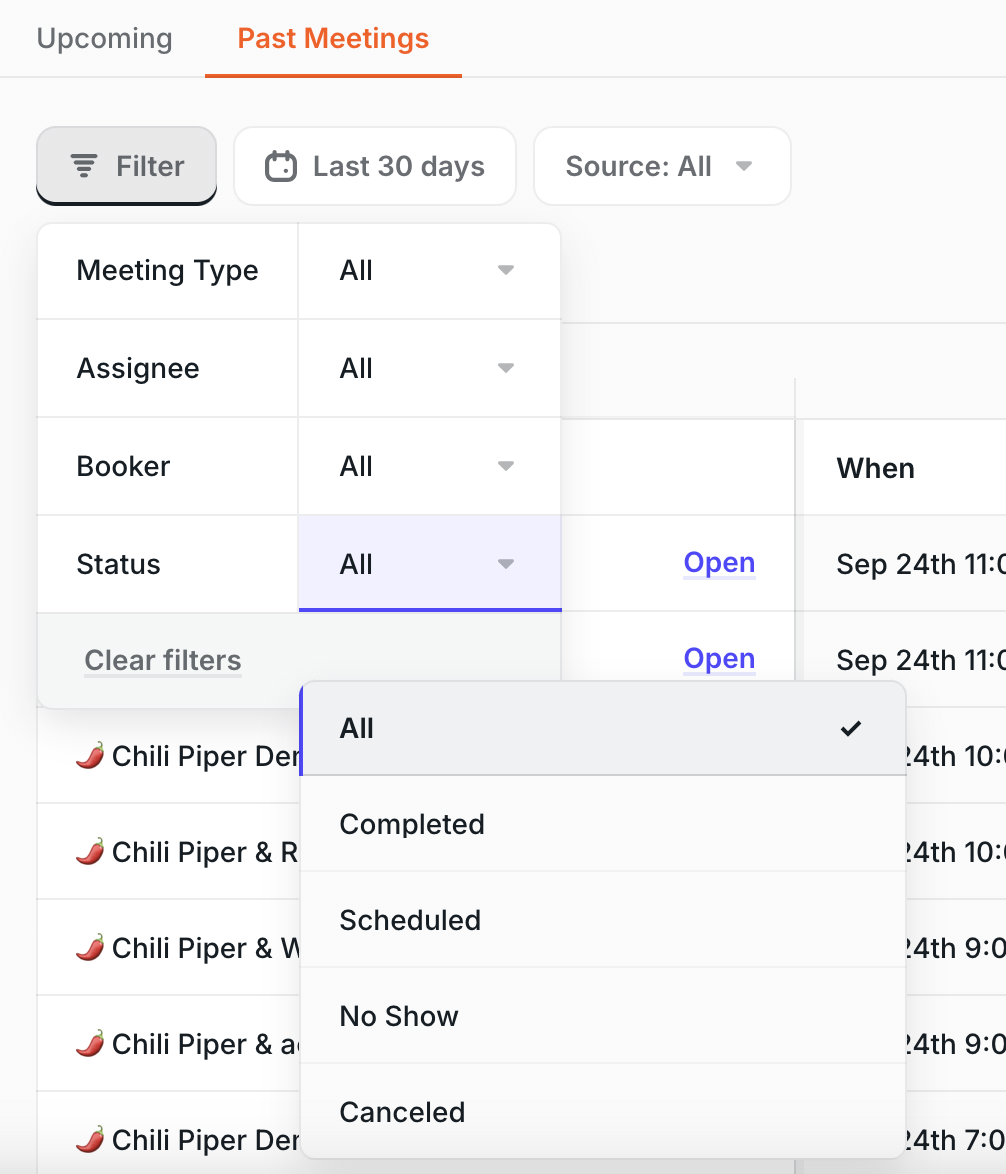
Task: Click the Filter lines icon
Action: pos(84,165)
